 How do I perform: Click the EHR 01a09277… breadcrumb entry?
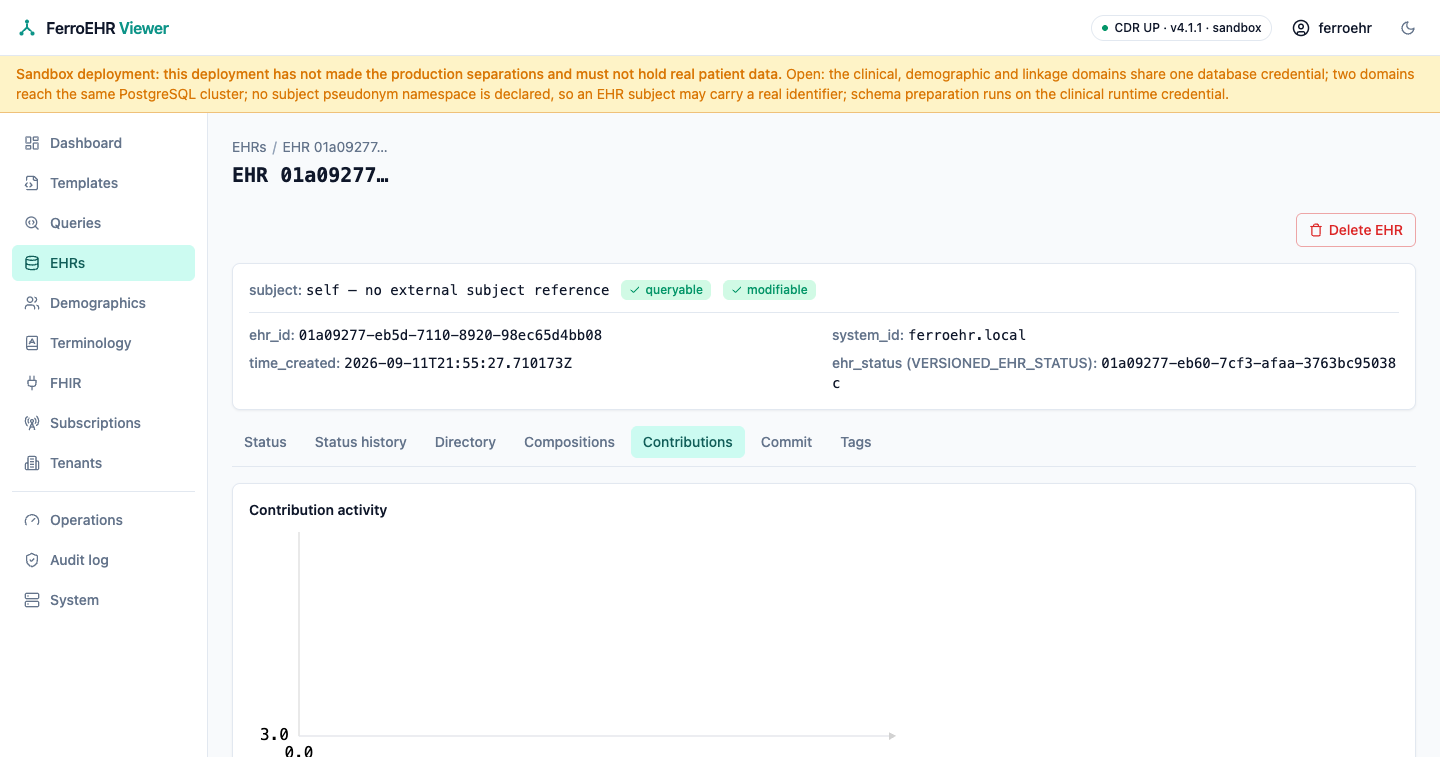tap(335, 147)
